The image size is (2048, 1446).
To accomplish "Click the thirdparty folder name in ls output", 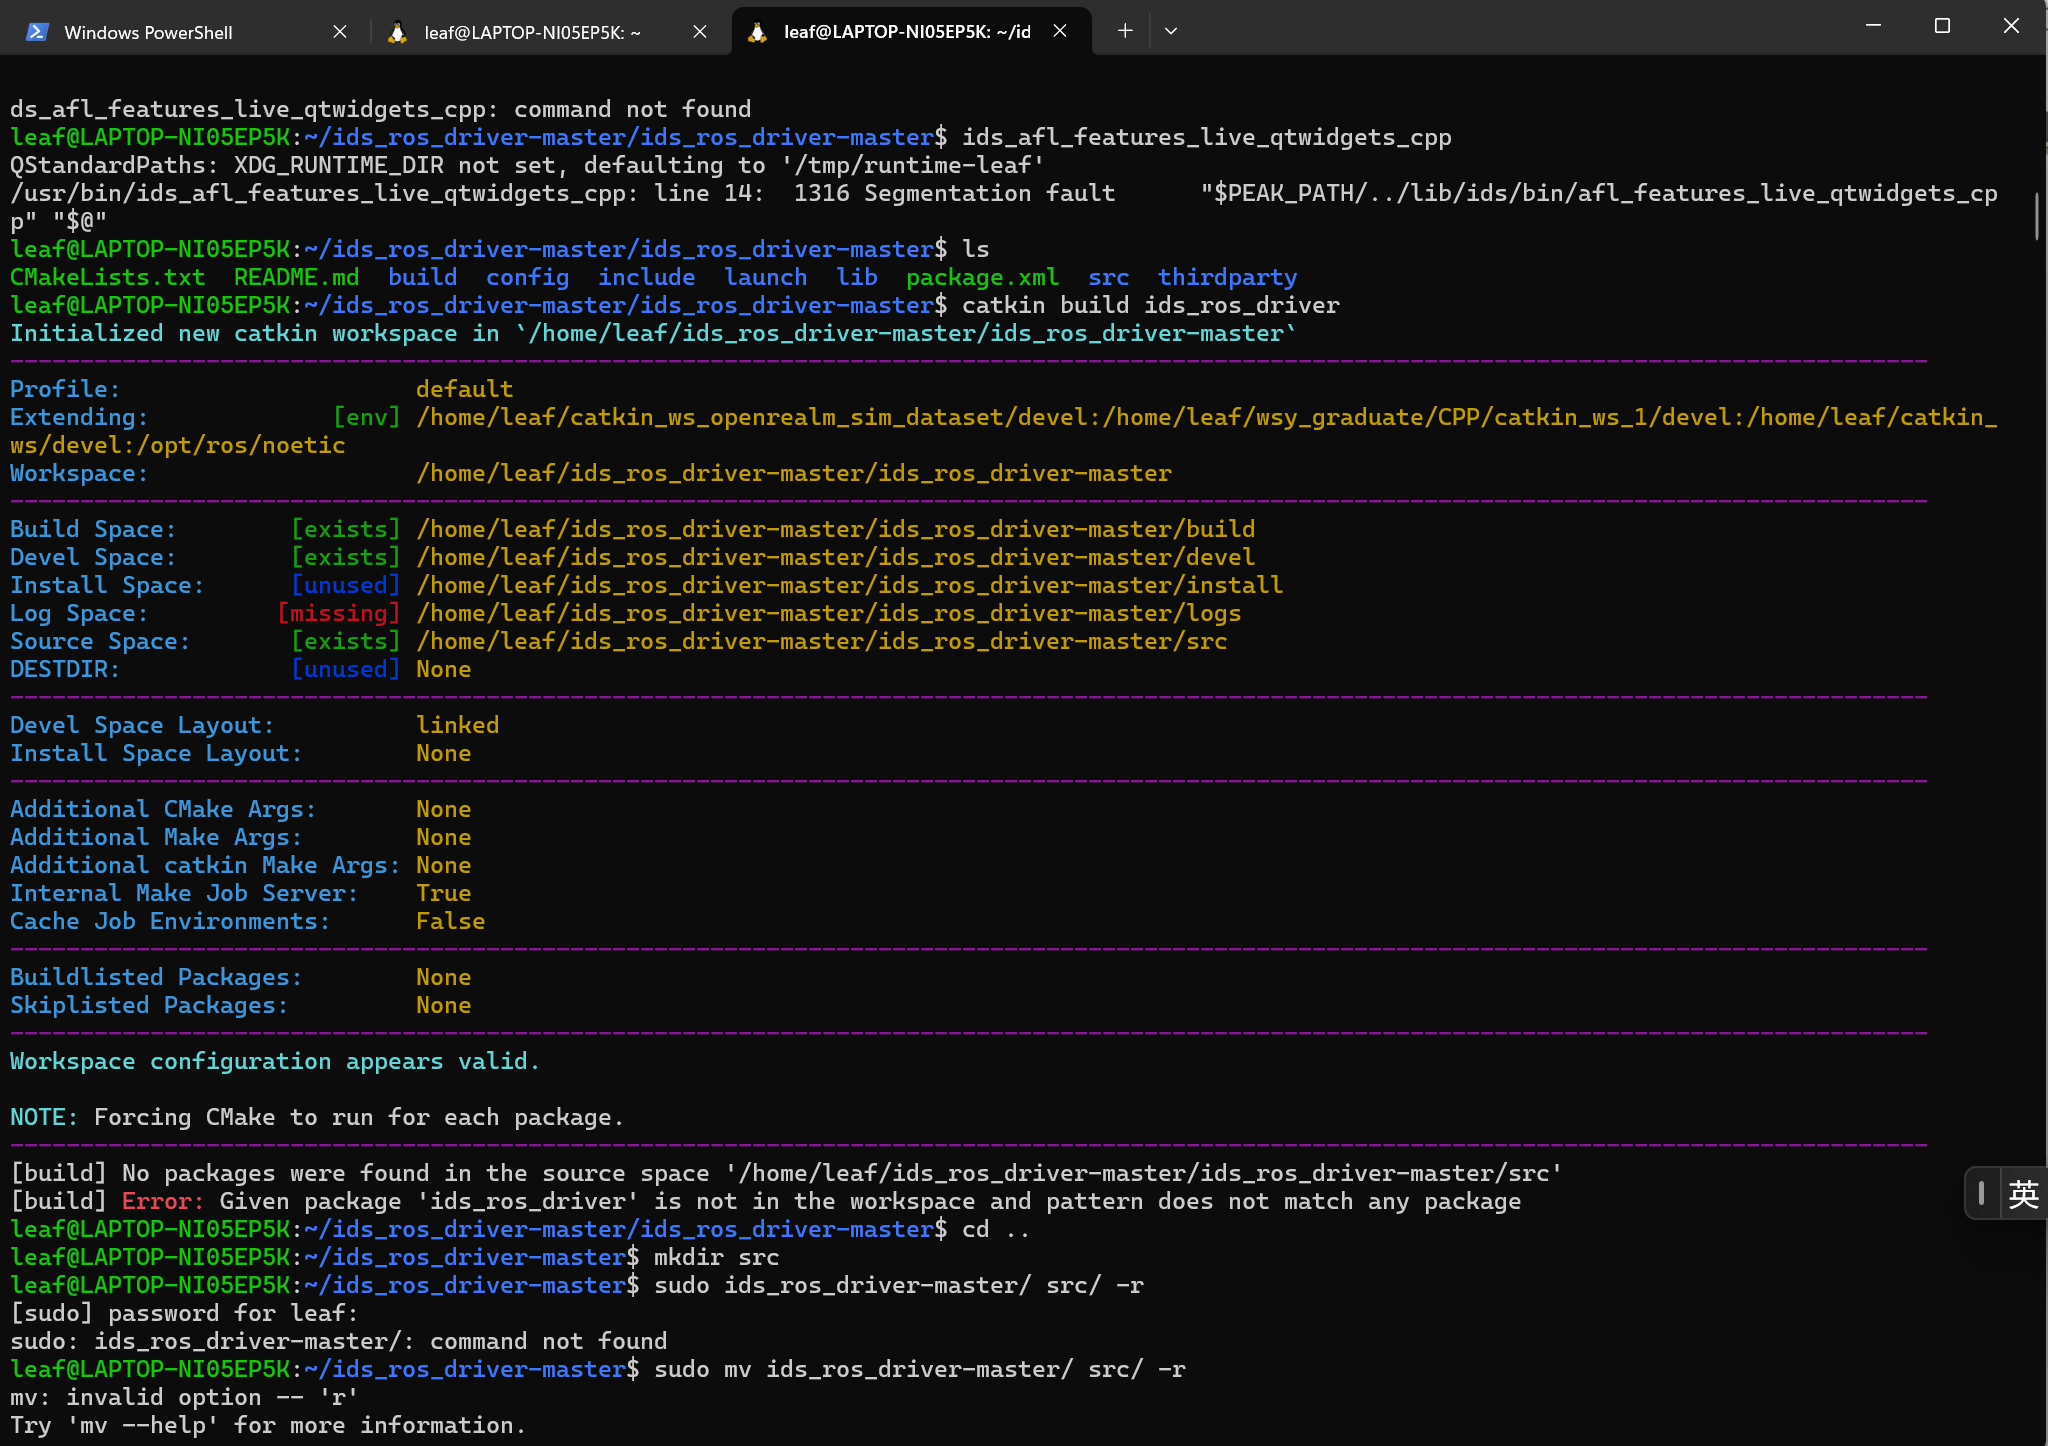I will pos(1227,277).
